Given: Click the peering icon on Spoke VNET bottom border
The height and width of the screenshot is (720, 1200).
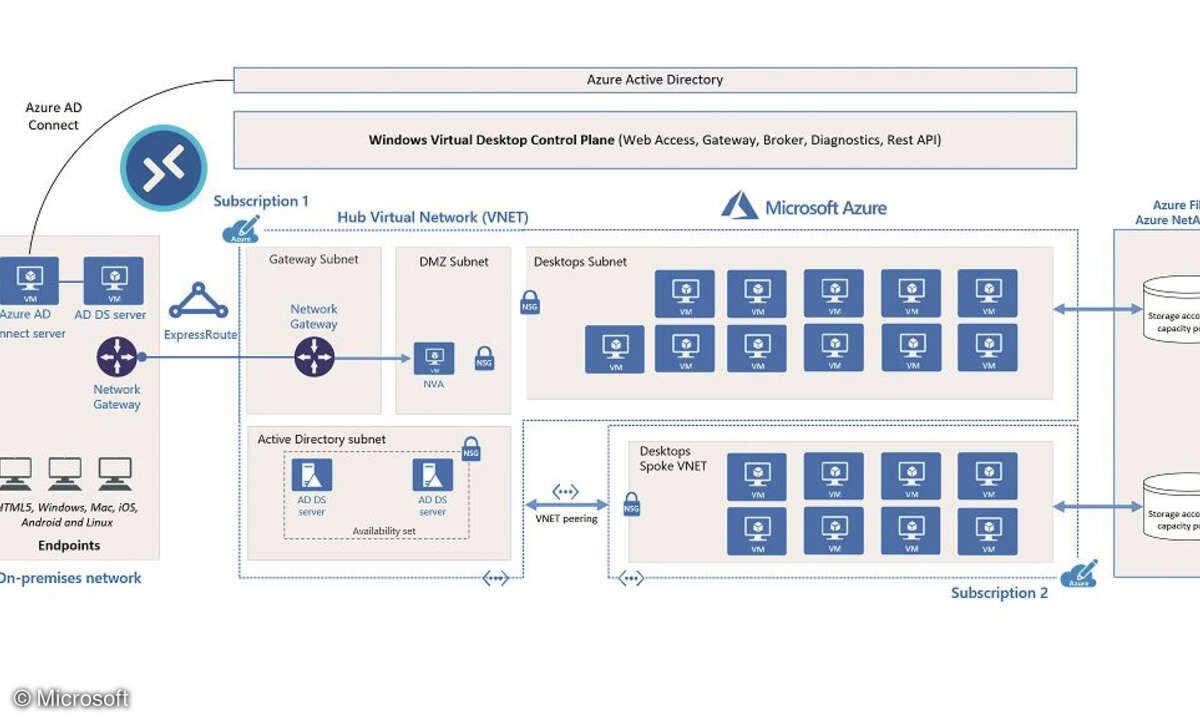Looking at the screenshot, I should pyautogui.click(x=631, y=578).
